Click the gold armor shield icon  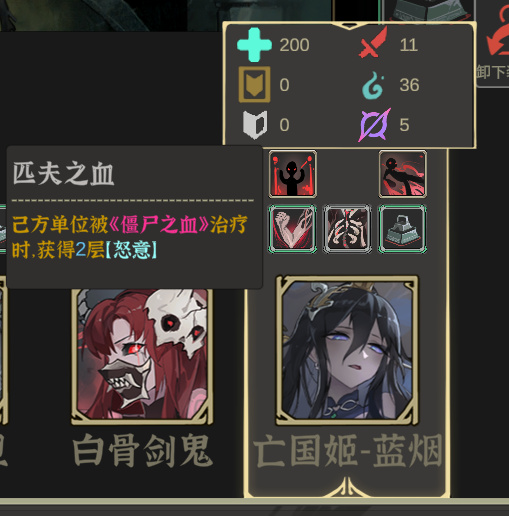pos(254,84)
